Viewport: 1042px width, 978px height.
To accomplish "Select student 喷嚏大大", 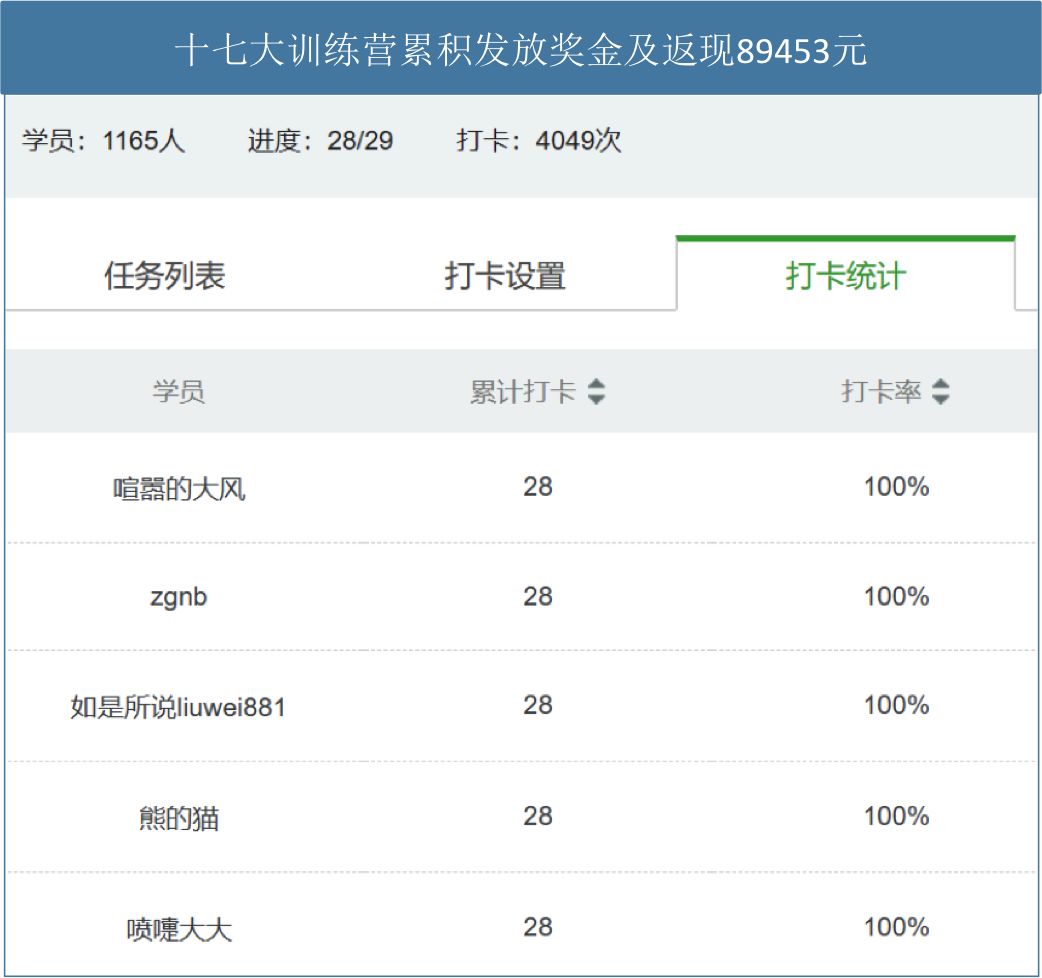I will tap(179, 929).
